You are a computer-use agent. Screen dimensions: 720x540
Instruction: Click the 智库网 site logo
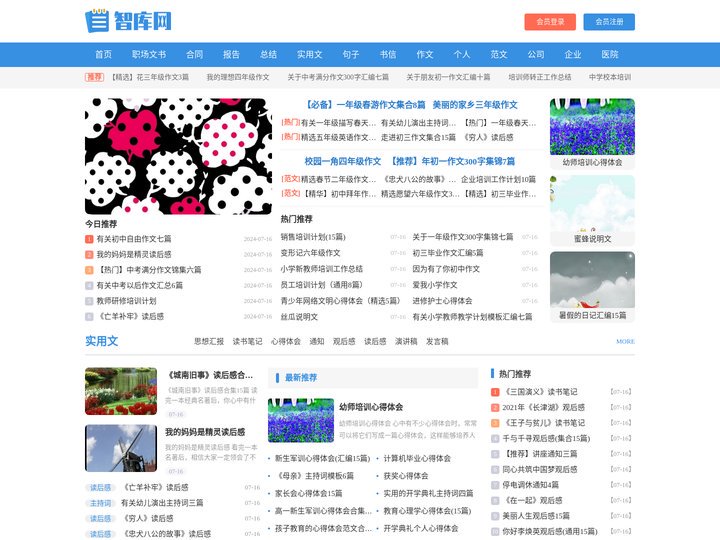pos(128,21)
